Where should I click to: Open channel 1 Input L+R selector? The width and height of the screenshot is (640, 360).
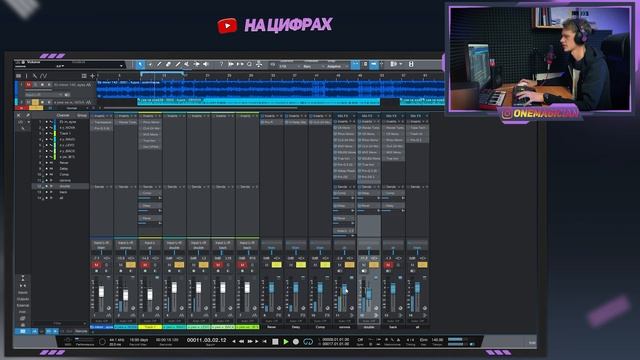(101, 243)
